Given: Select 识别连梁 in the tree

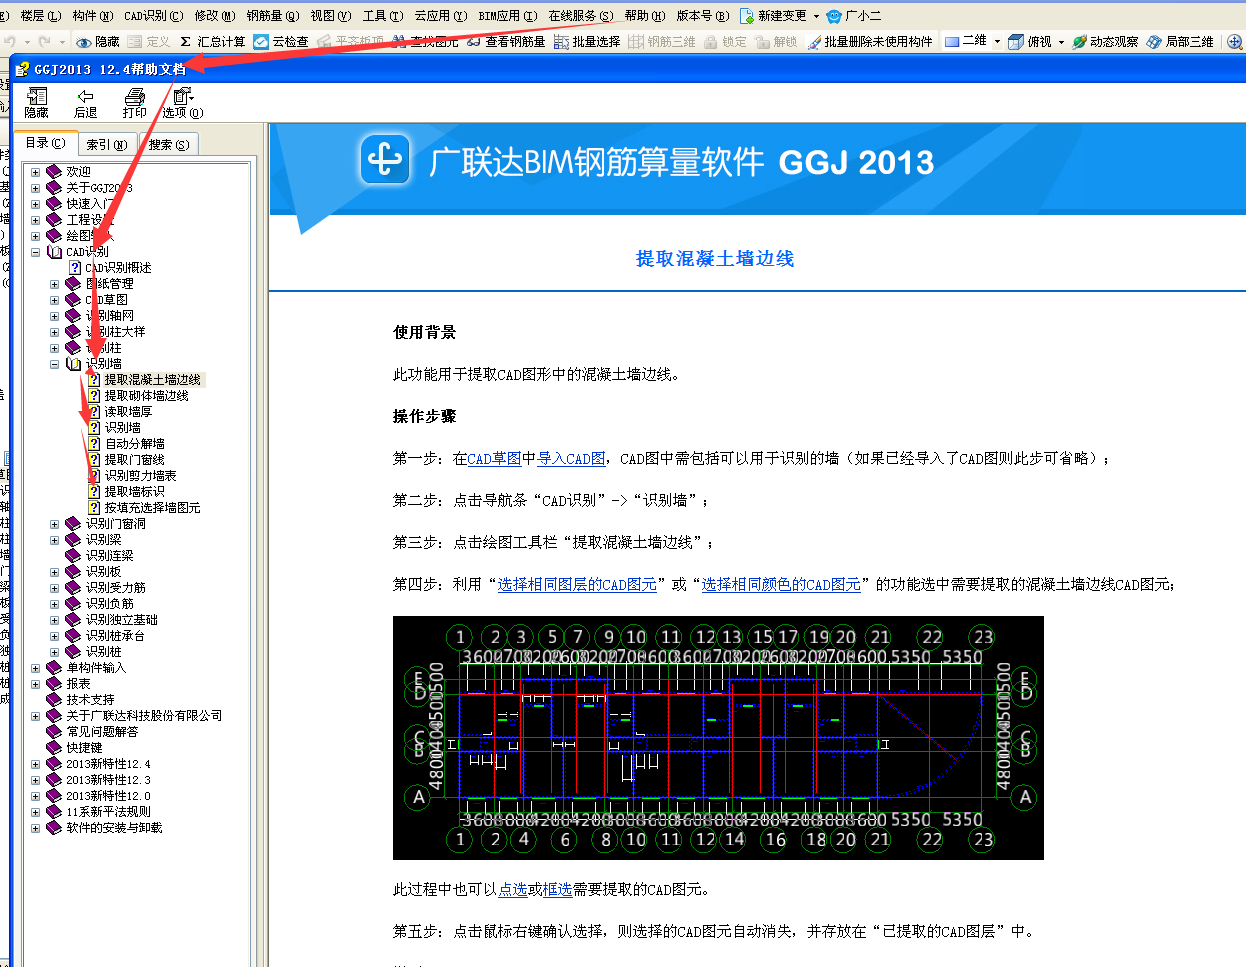Looking at the screenshot, I should coord(109,556).
